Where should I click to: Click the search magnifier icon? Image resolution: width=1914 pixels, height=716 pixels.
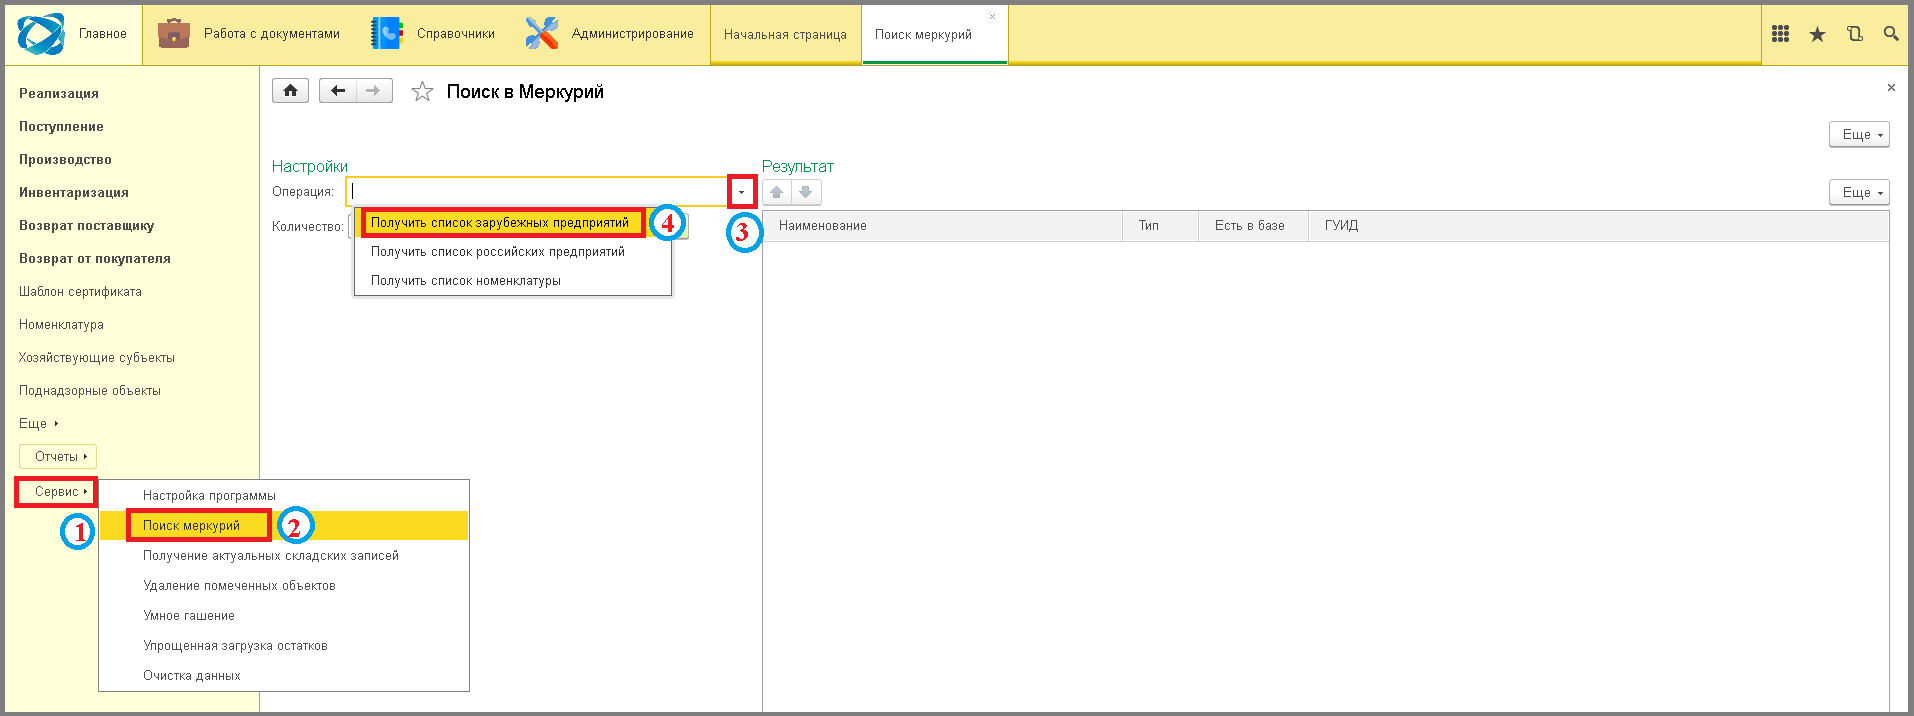click(x=1891, y=34)
